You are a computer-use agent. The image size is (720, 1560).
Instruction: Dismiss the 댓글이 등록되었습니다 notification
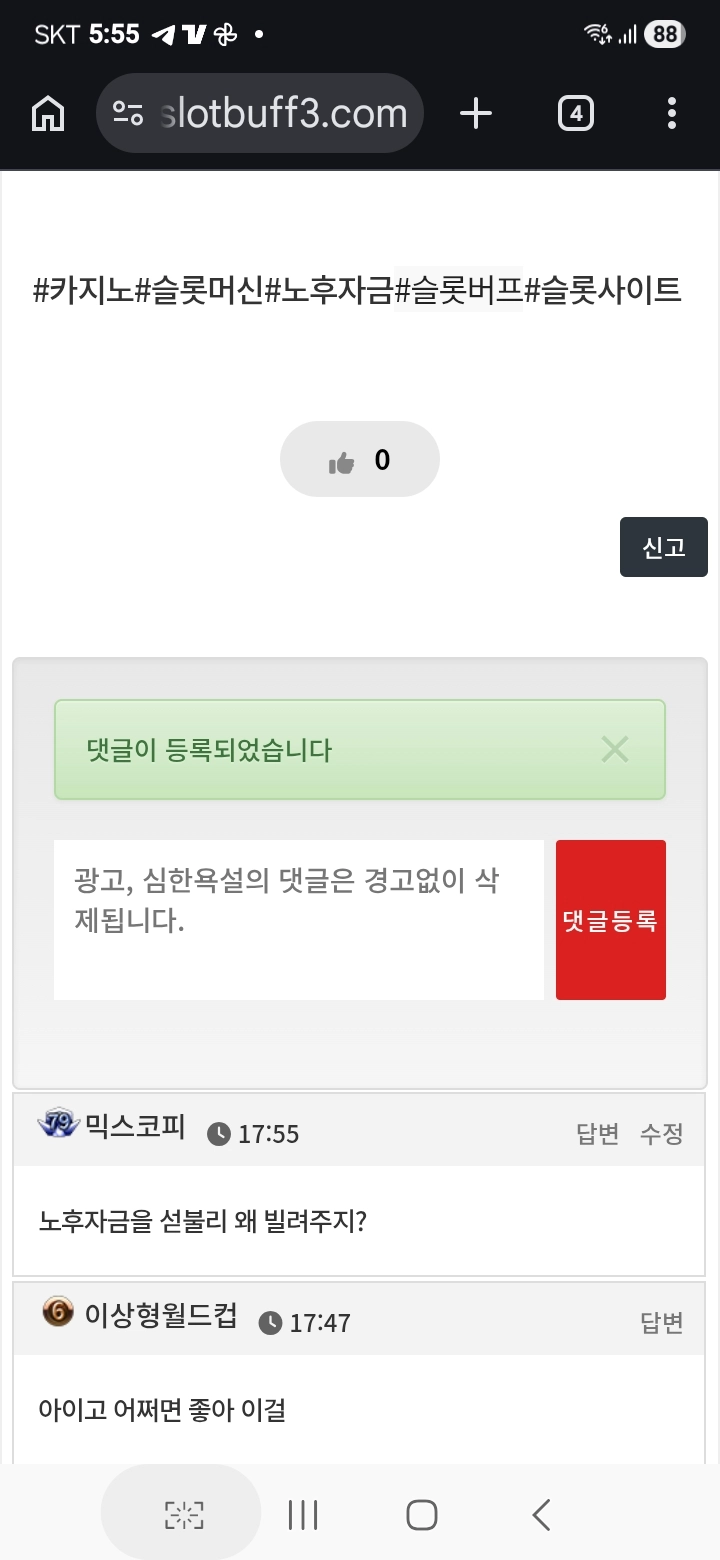pyautogui.click(x=615, y=749)
